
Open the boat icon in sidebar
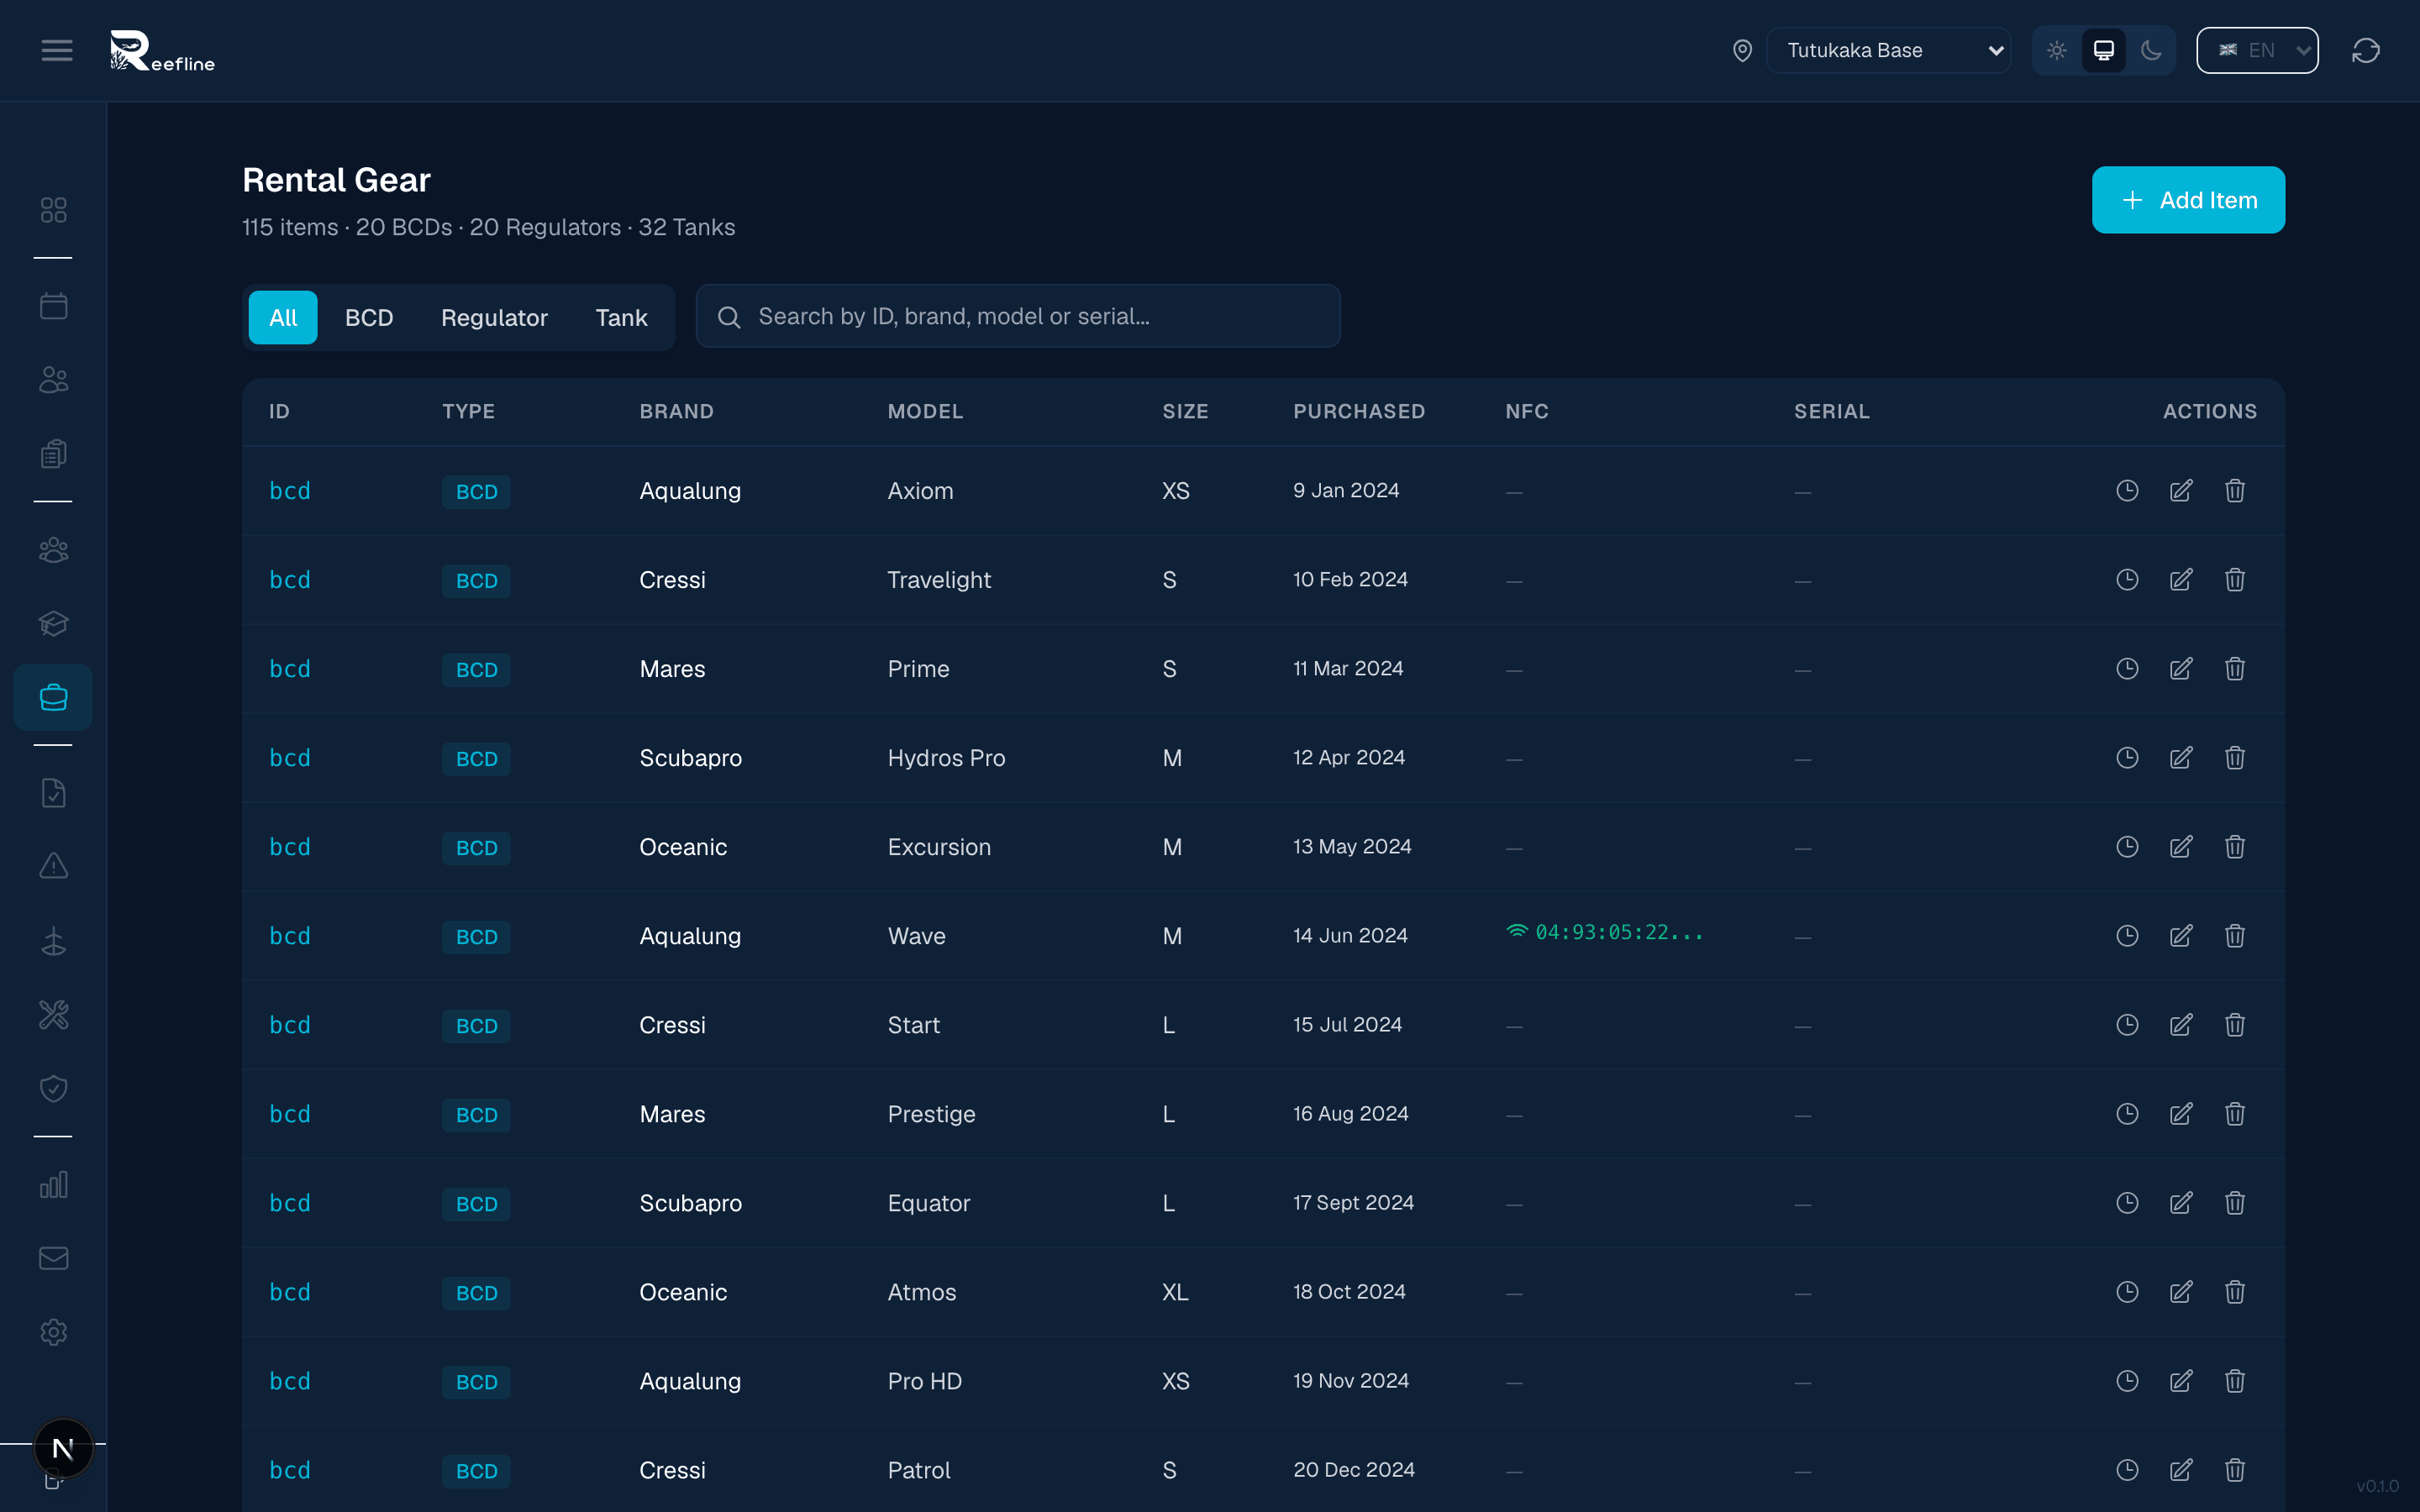pos(54,941)
